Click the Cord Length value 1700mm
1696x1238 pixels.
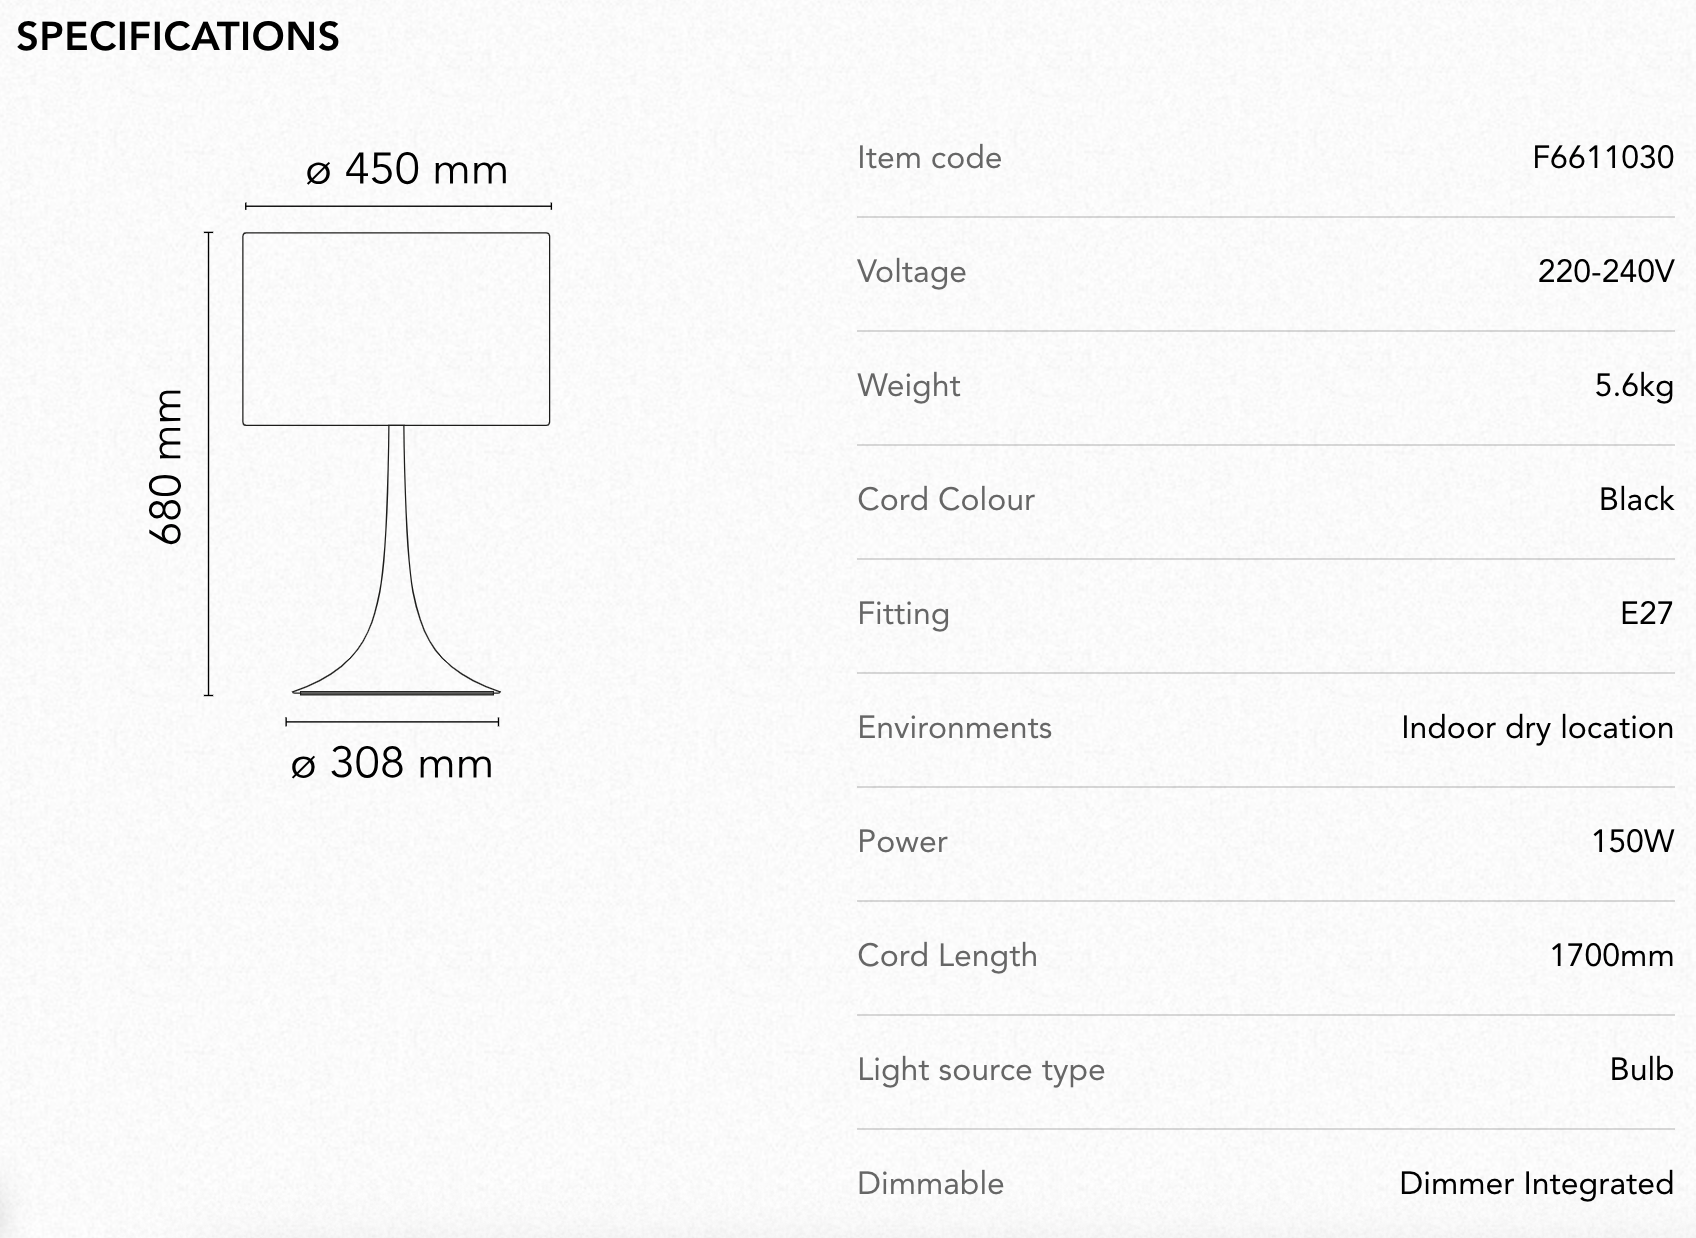pyautogui.click(x=1612, y=955)
